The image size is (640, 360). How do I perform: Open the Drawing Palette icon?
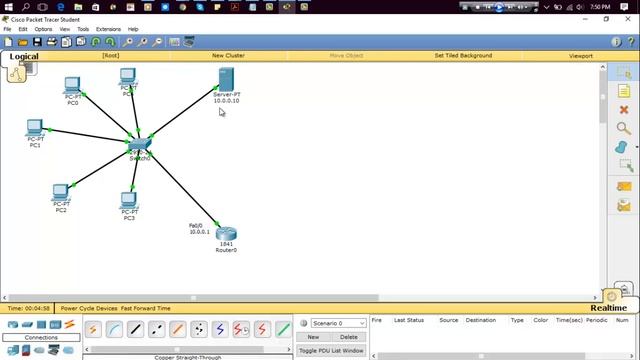point(174,42)
